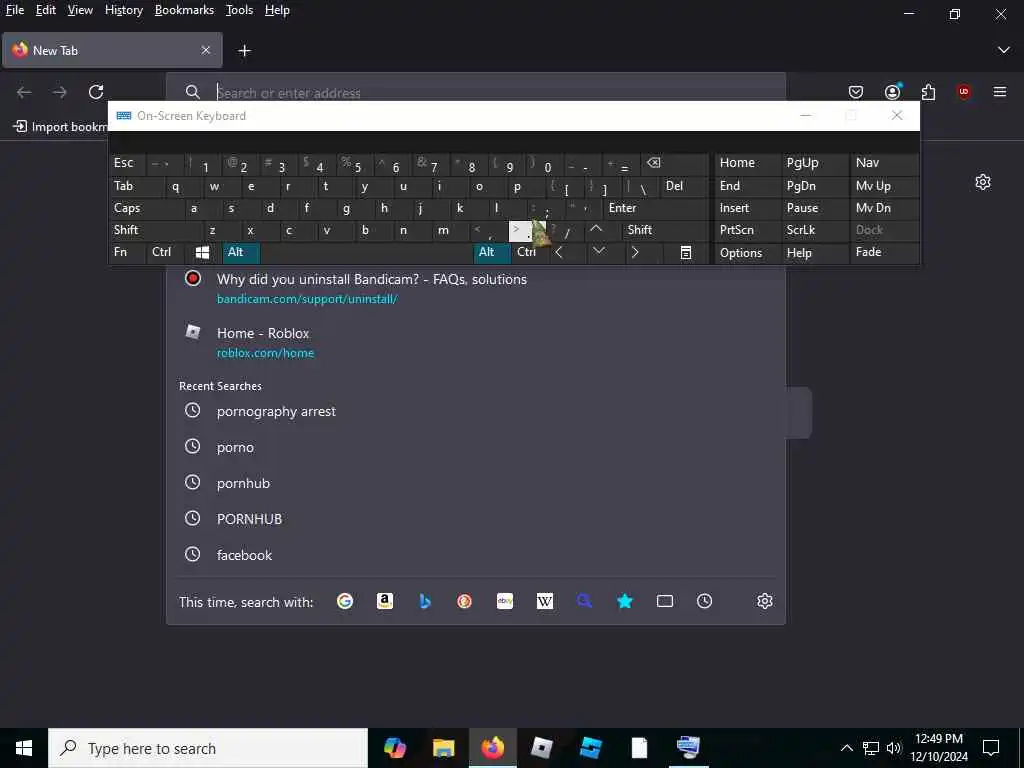Toggle the right Alt key
This screenshot has width=1024, height=768.
(x=492, y=252)
